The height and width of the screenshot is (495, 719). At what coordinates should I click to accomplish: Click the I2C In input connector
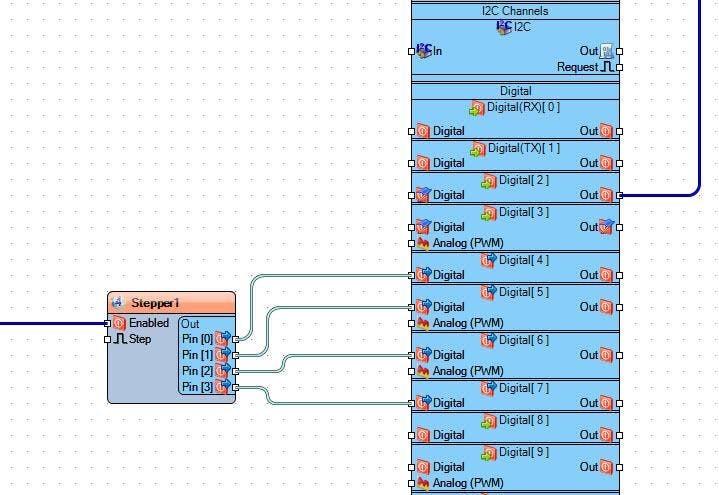(x=411, y=51)
